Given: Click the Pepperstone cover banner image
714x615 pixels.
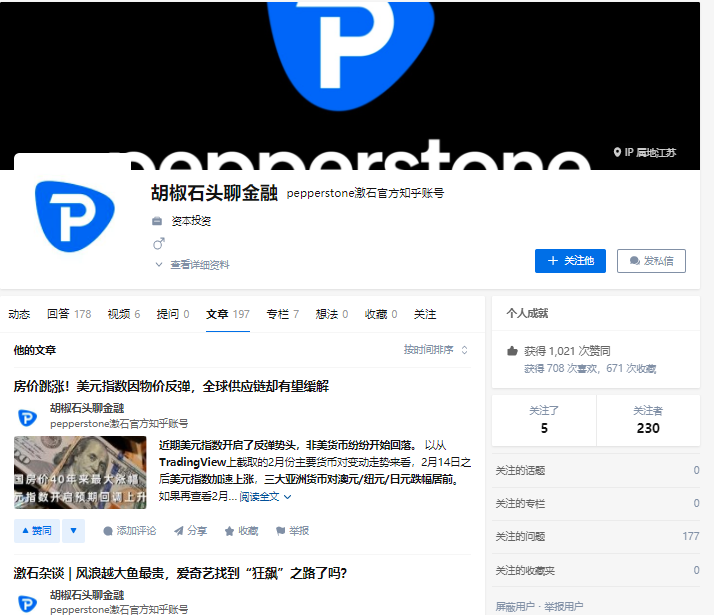Looking at the screenshot, I should pos(350,85).
